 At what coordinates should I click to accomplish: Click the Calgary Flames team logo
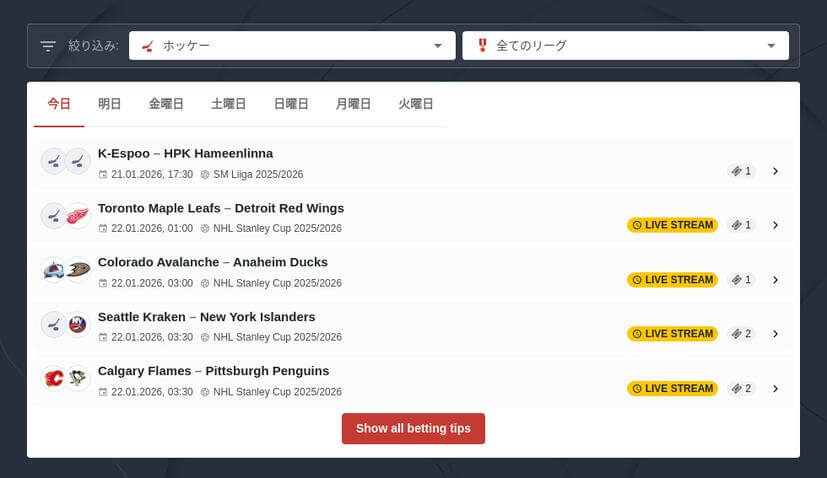pyautogui.click(x=54, y=379)
